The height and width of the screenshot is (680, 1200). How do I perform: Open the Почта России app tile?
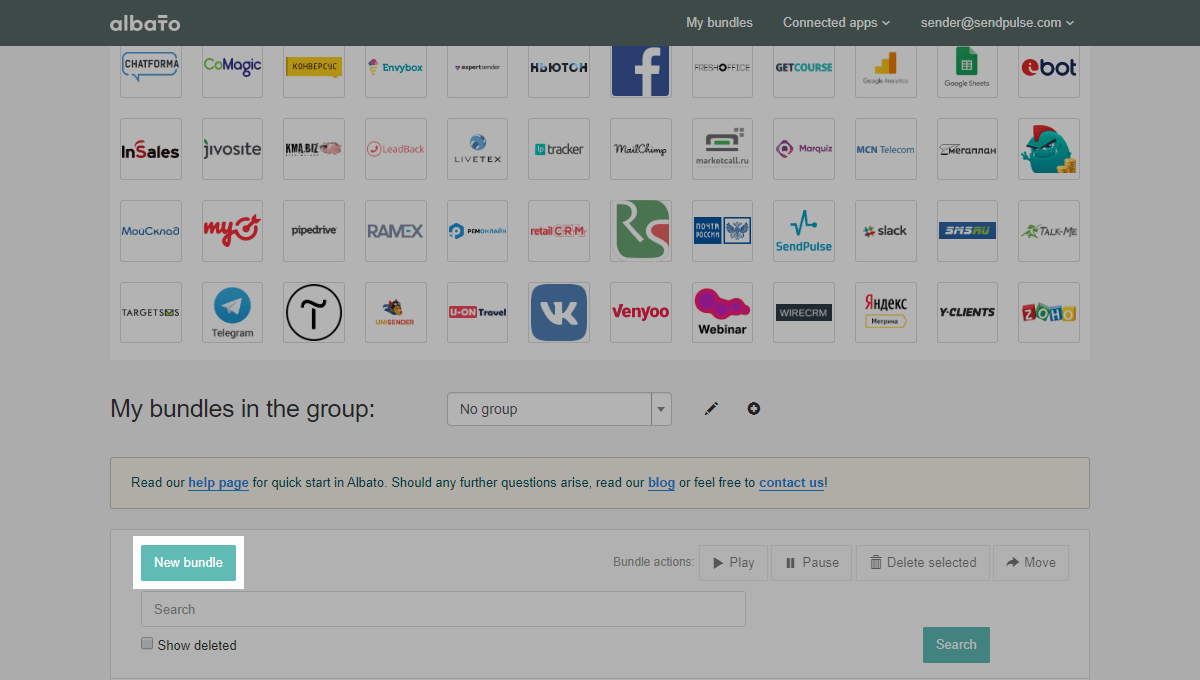722,231
